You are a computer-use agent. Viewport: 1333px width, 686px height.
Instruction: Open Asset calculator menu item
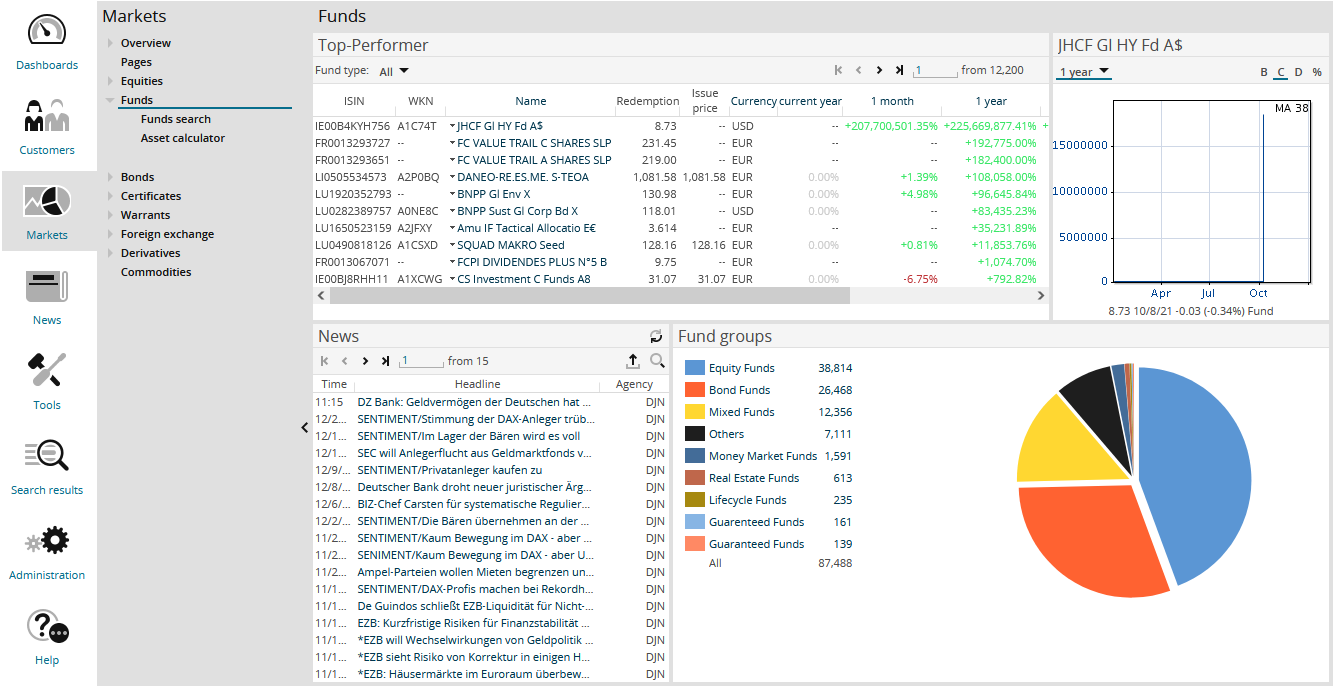coord(183,138)
